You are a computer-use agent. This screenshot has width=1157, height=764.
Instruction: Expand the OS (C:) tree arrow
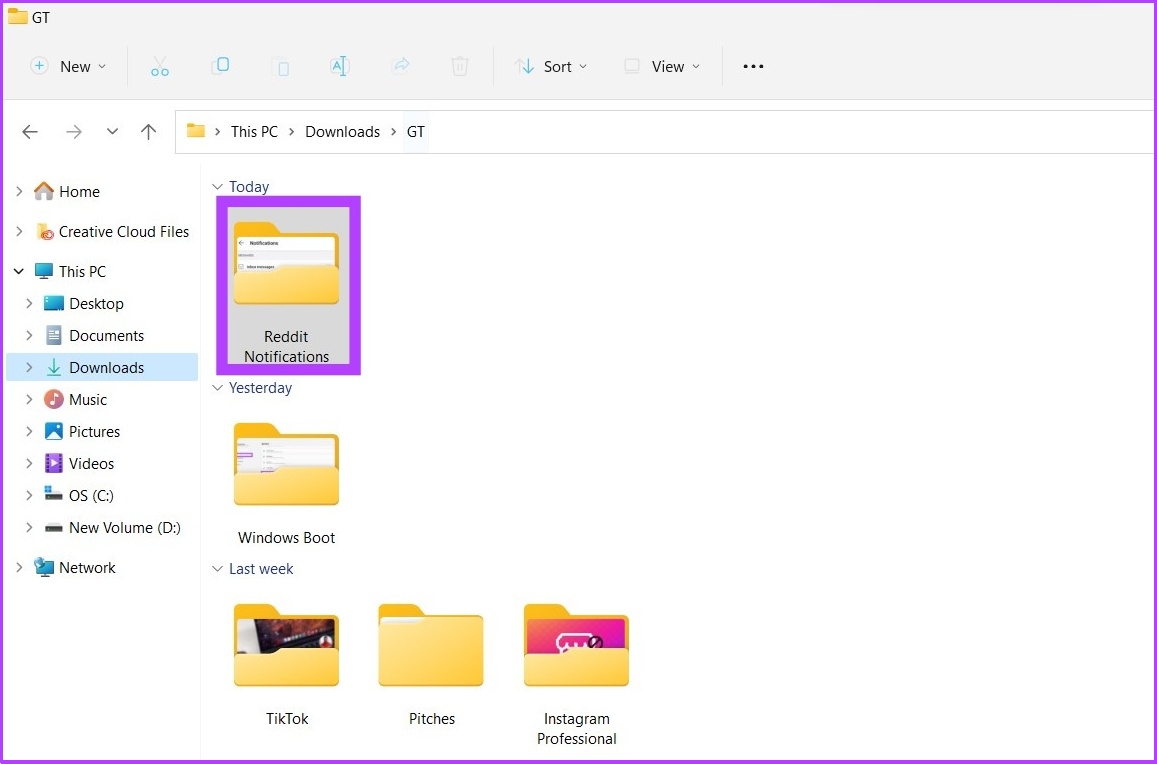click(x=29, y=495)
